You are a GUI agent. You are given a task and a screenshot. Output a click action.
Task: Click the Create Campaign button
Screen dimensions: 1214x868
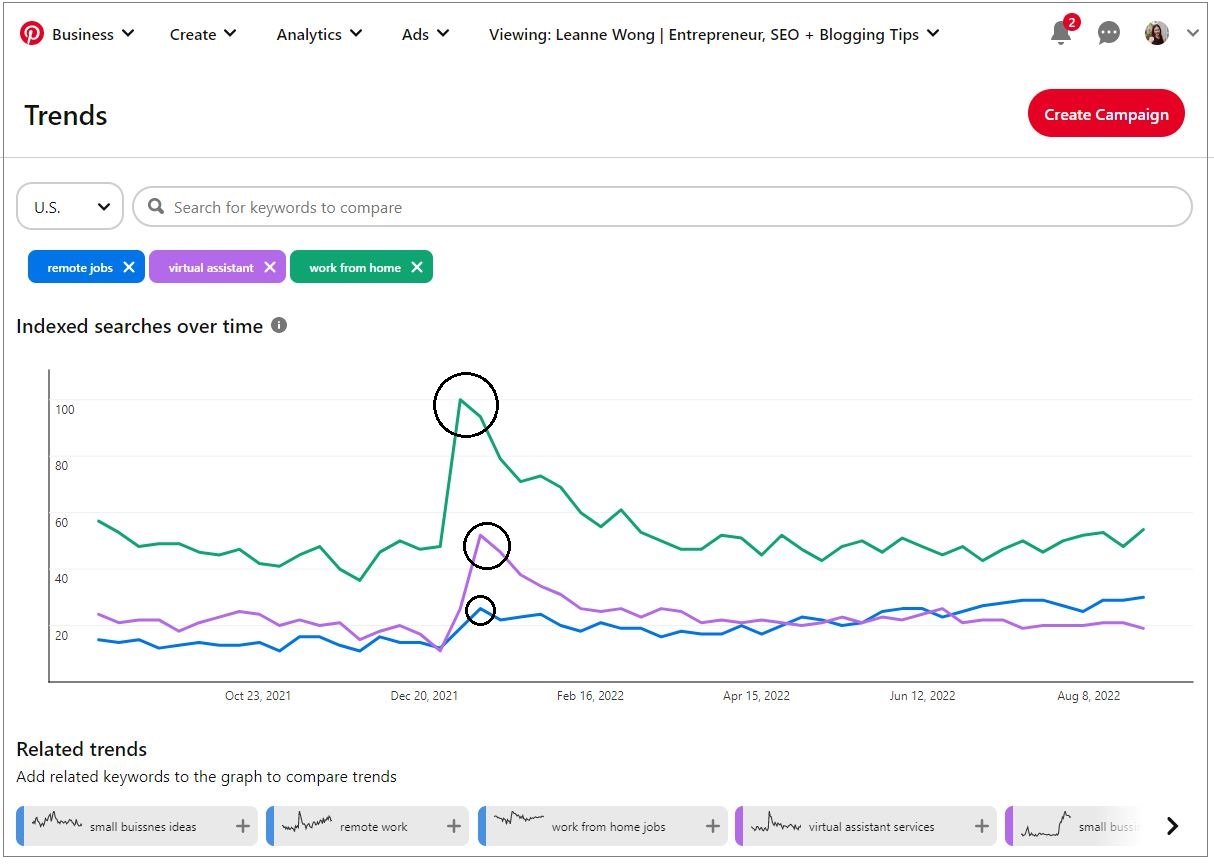[1106, 114]
